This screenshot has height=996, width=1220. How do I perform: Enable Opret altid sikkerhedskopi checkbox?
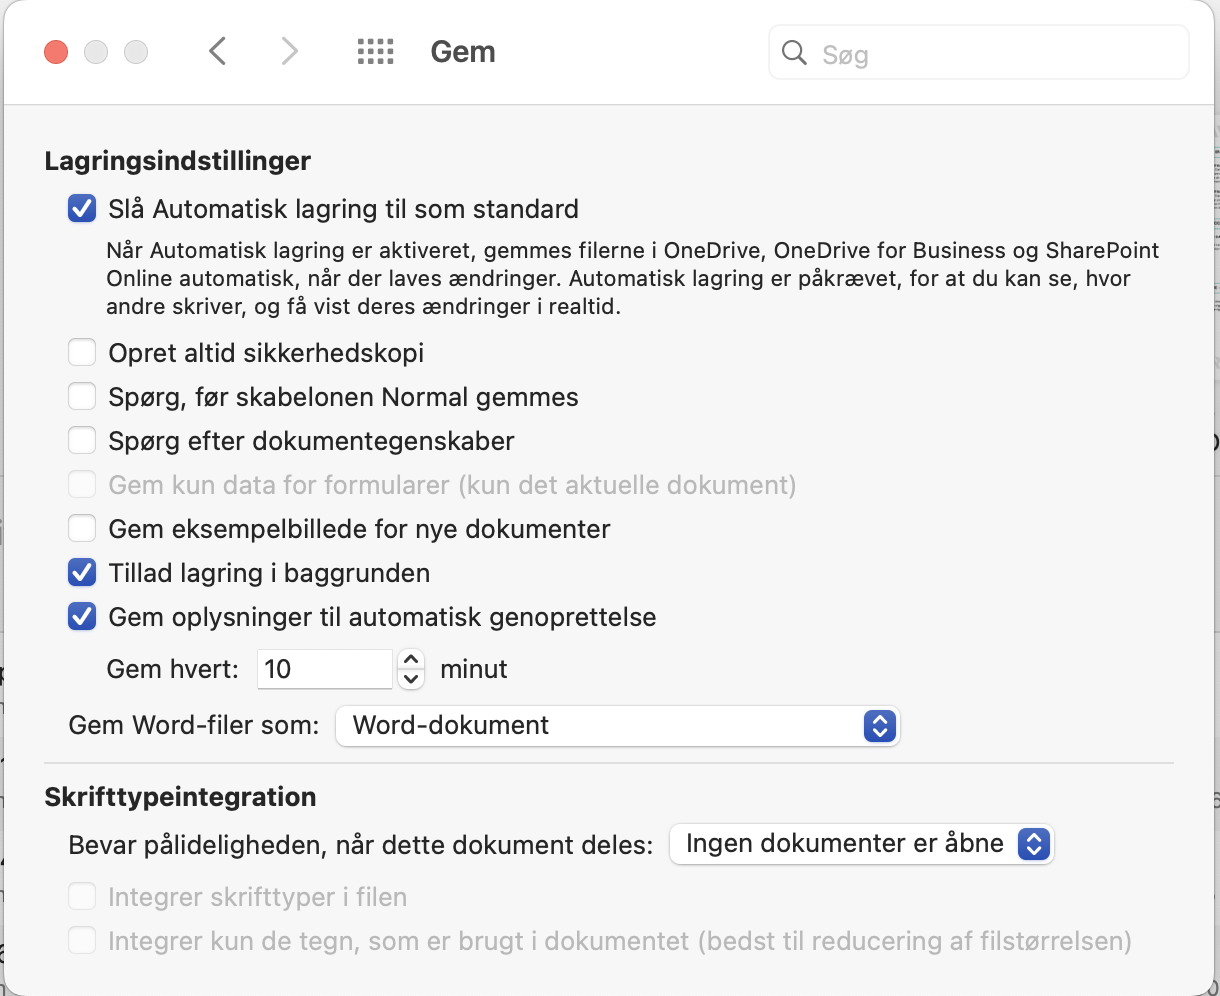coord(82,353)
